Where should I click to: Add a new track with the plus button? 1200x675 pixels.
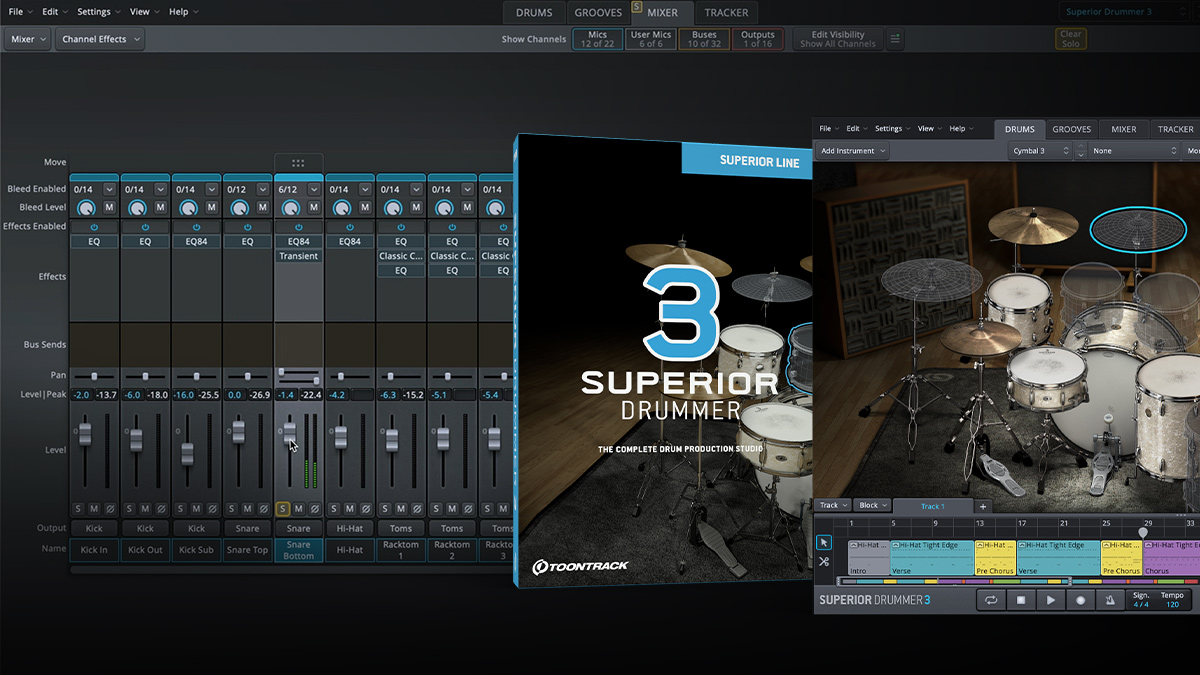(982, 507)
